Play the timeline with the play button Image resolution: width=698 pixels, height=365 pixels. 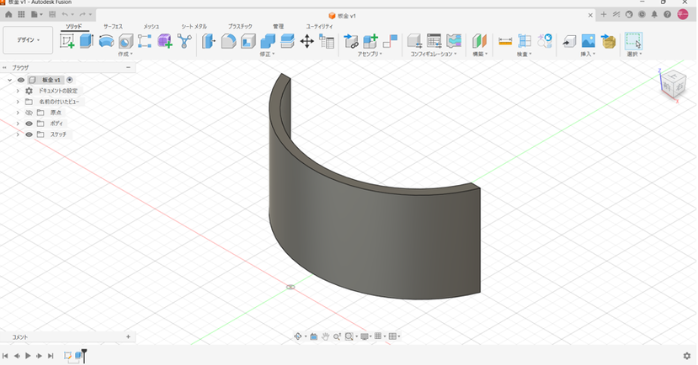point(28,356)
